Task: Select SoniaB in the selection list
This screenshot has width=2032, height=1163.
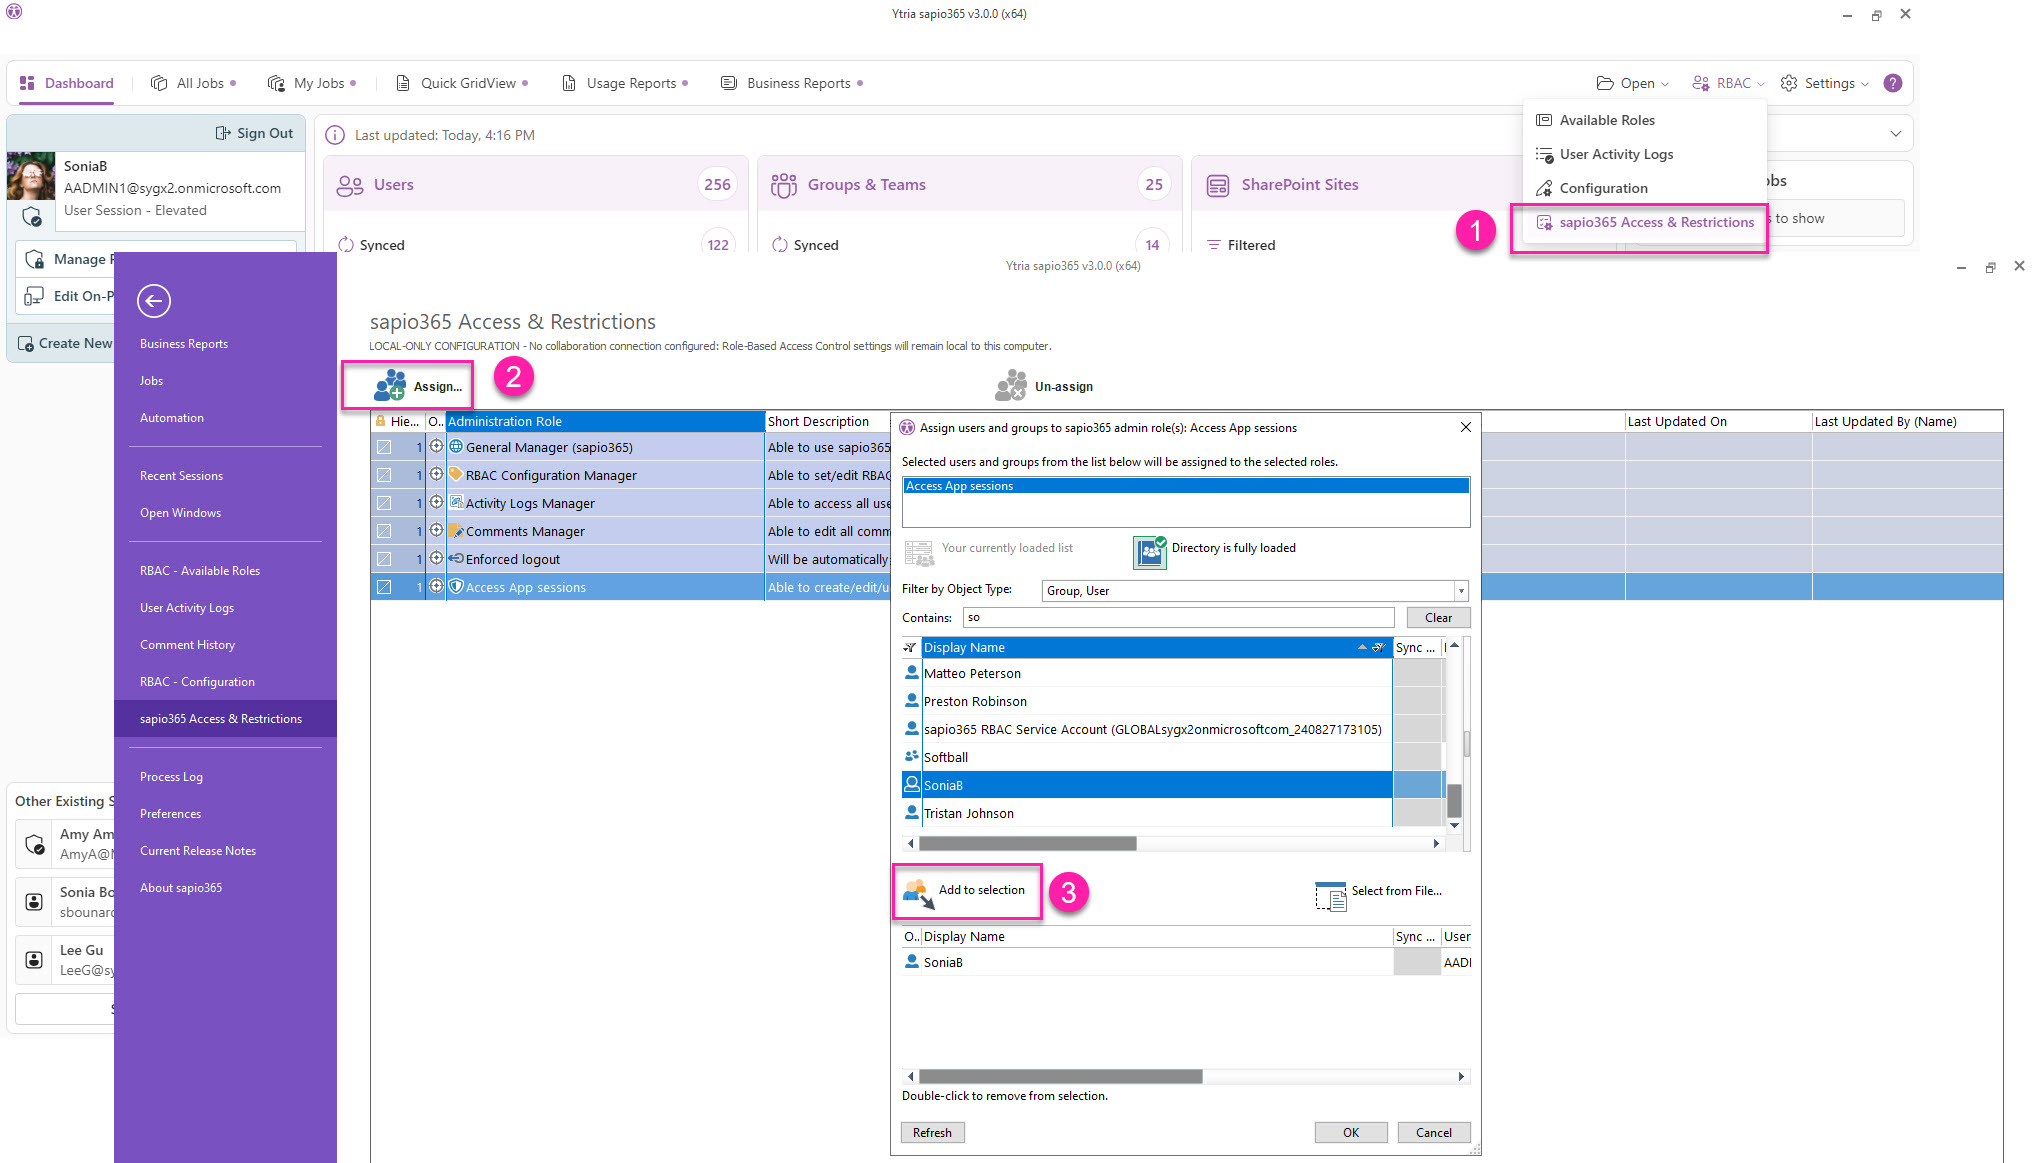Action: coord(1147,962)
